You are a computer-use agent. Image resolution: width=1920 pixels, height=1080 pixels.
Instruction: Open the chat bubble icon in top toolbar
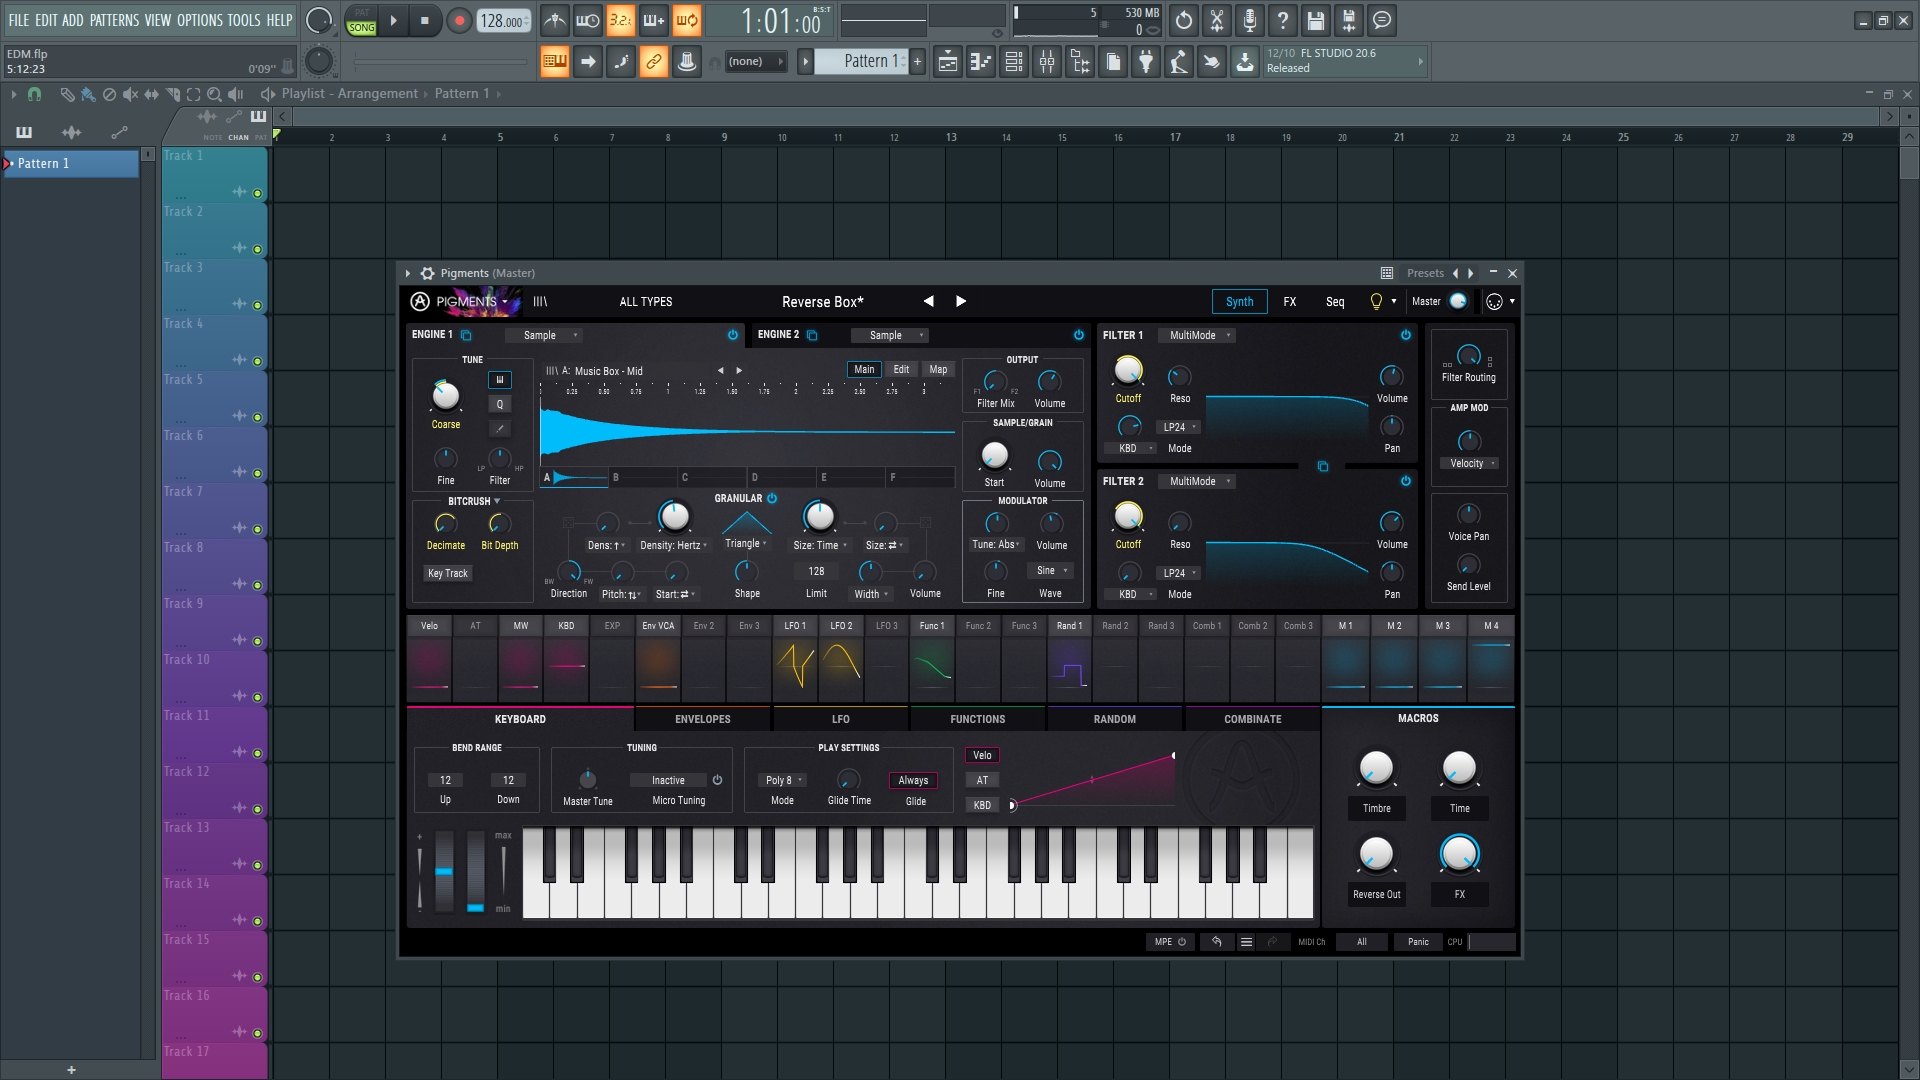pos(1382,20)
